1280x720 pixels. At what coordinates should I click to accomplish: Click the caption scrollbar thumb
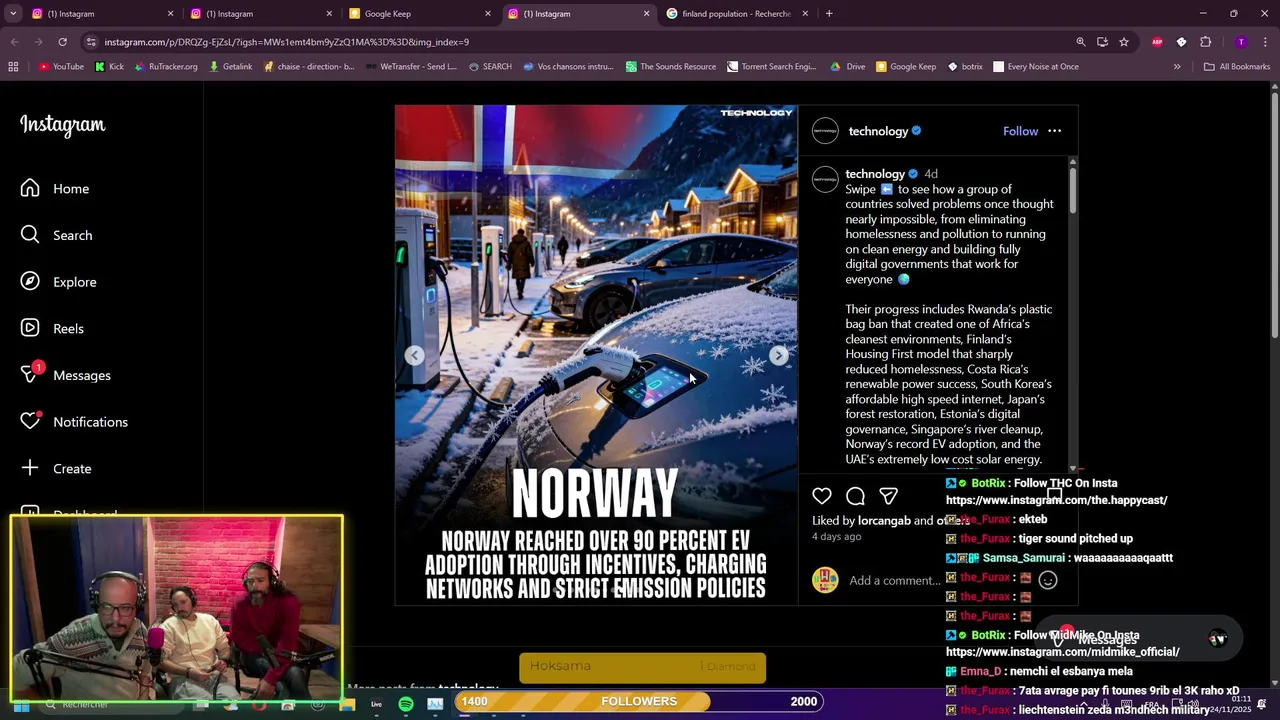pyautogui.click(x=1073, y=188)
